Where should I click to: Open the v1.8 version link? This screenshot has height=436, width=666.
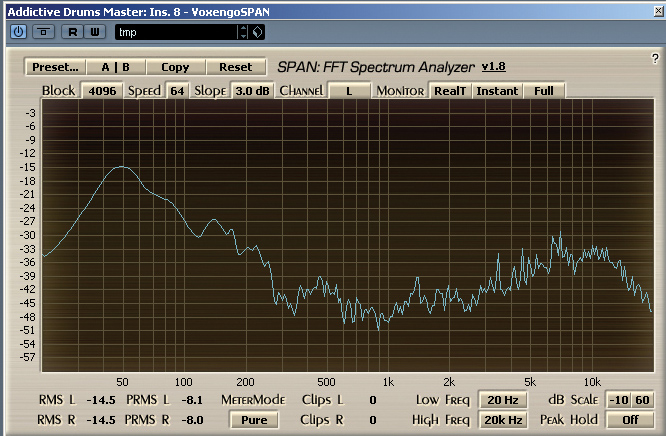pos(494,67)
